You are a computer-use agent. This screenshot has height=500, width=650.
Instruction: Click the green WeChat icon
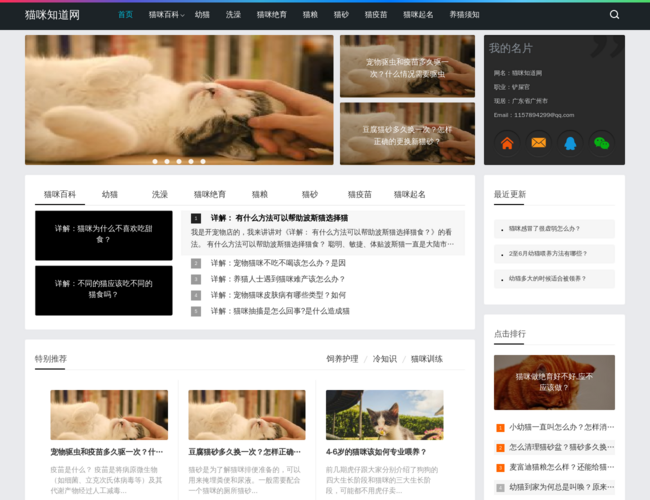tap(601, 143)
